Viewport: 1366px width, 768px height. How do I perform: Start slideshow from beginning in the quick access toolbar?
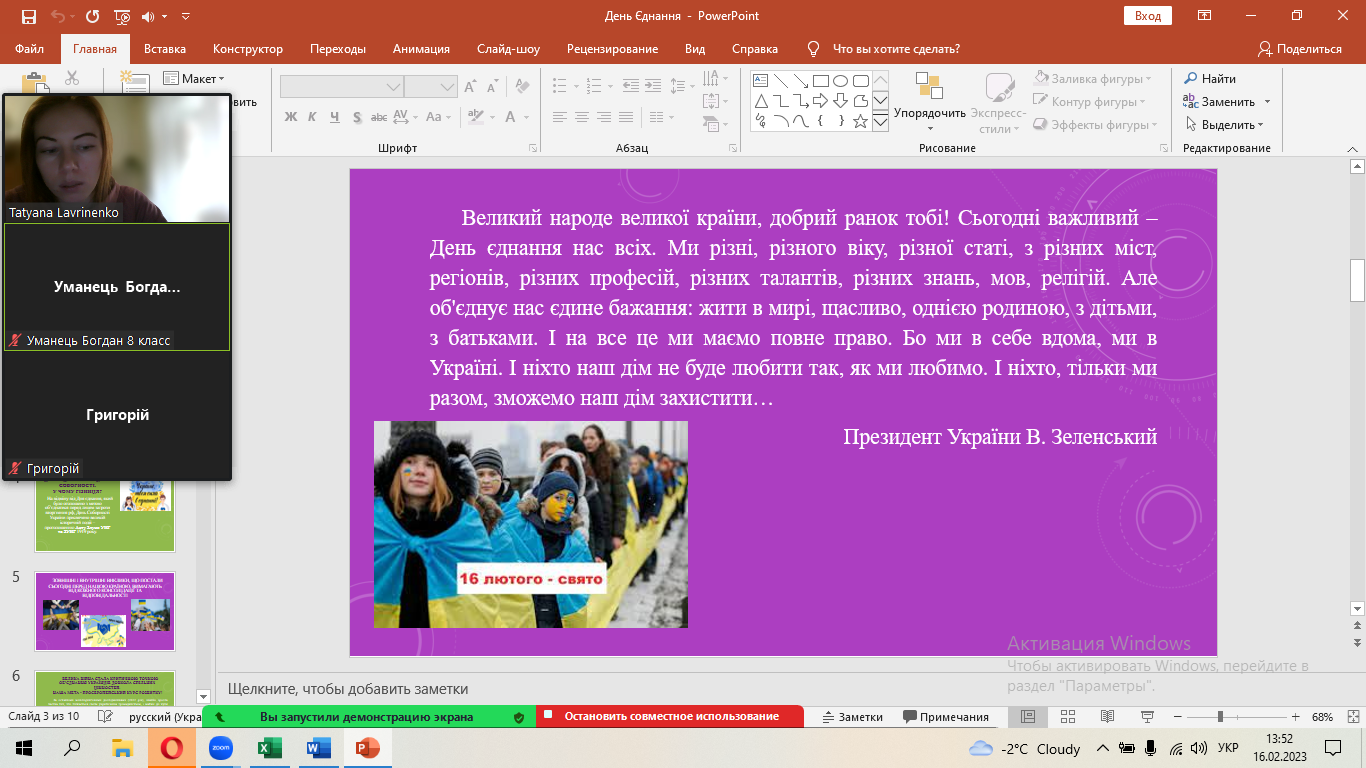pyautogui.click(x=122, y=16)
